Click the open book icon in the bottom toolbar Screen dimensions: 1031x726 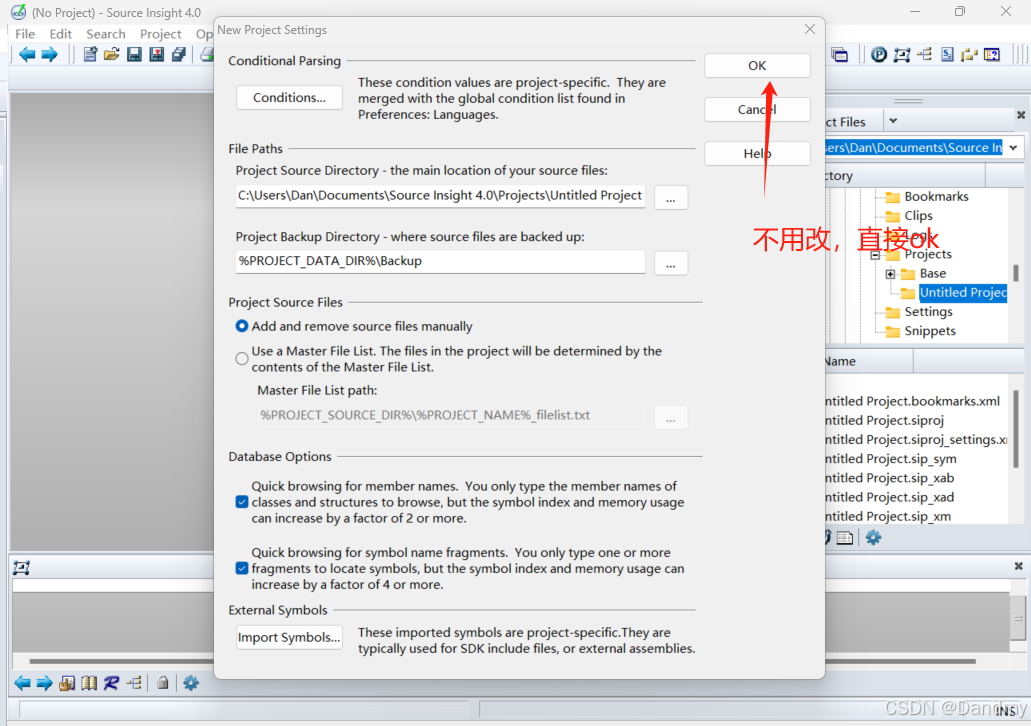point(89,683)
